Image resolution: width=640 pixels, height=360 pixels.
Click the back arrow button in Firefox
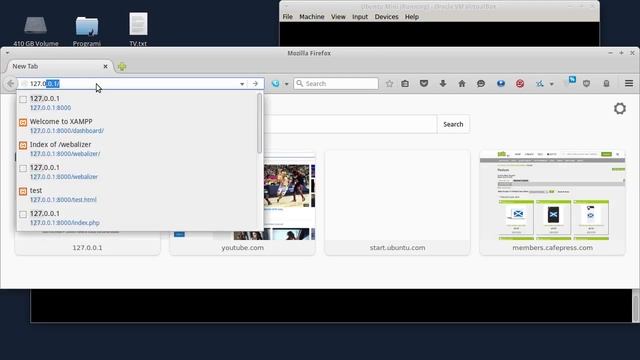tap(10, 84)
